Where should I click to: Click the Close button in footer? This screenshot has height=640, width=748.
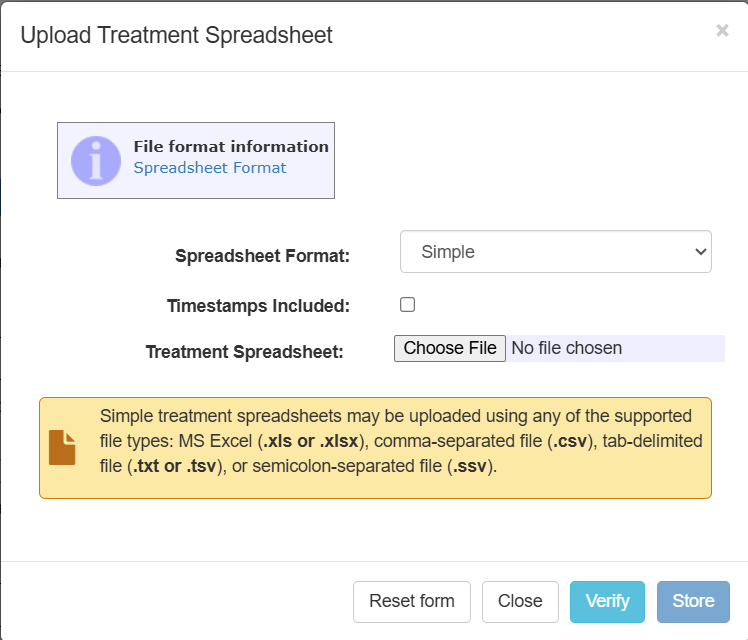click(x=520, y=601)
